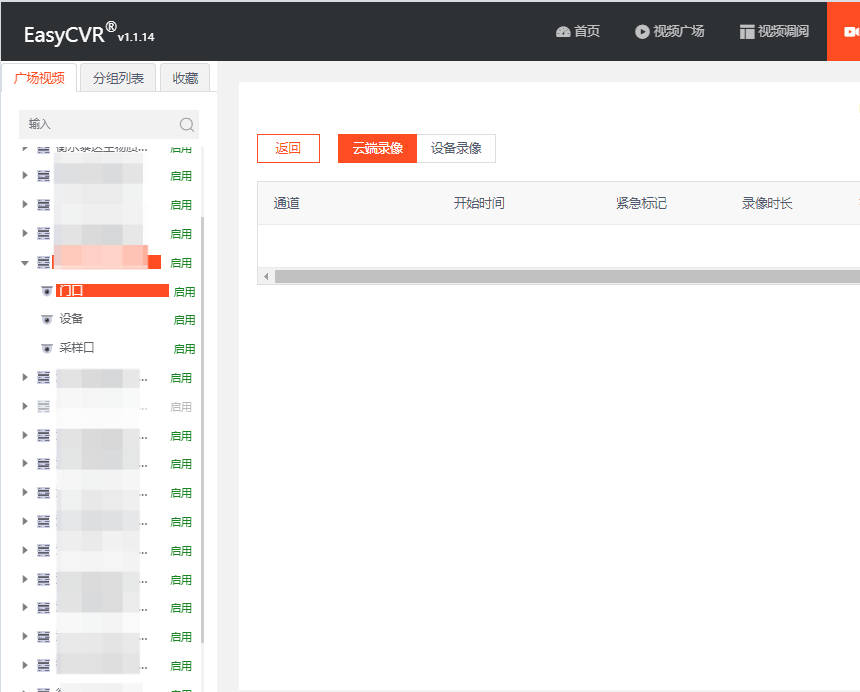Click the greyed-out device server icon
Image resolution: width=860 pixels, height=692 pixels.
click(43, 406)
